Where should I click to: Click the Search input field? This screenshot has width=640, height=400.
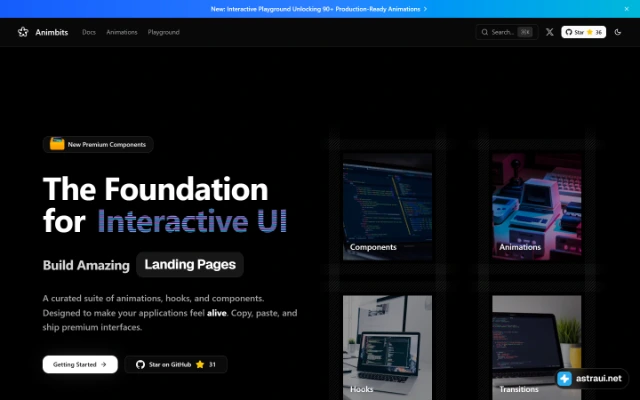(507, 32)
